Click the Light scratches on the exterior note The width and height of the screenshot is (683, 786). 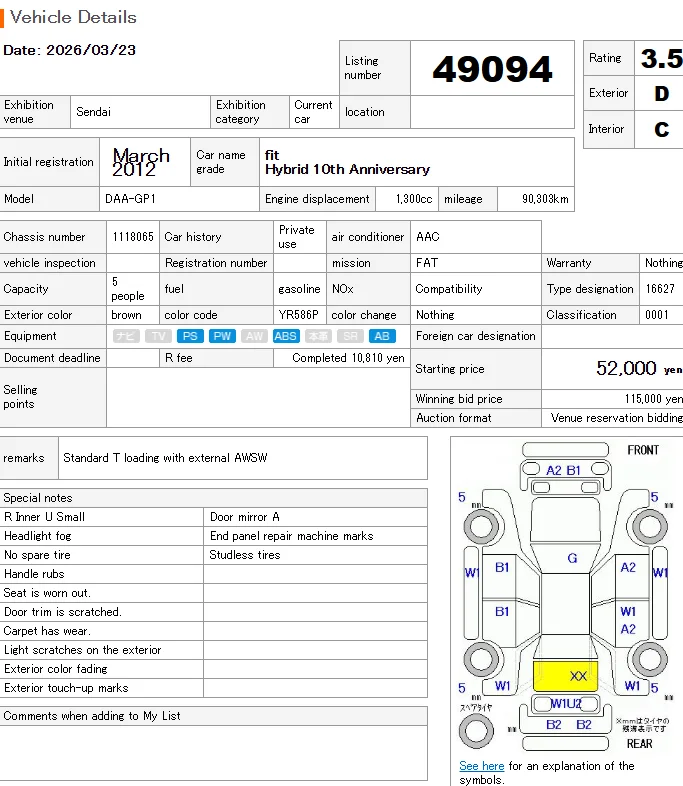83,650
